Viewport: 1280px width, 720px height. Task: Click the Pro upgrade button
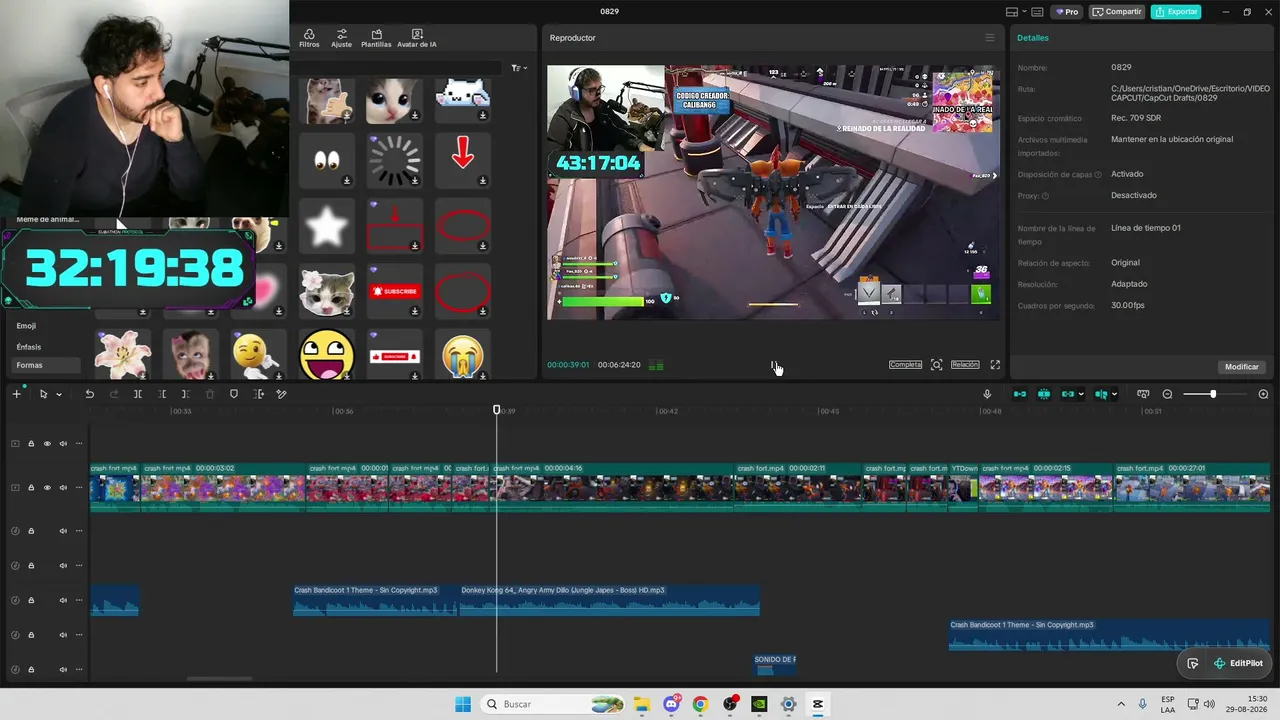1067,12
